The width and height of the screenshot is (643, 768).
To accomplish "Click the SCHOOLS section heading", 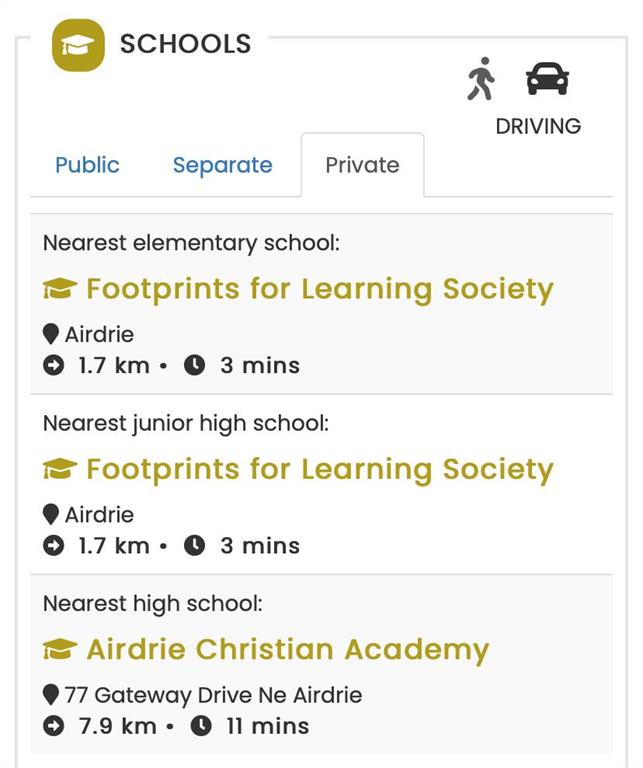I will coord(185,44).
